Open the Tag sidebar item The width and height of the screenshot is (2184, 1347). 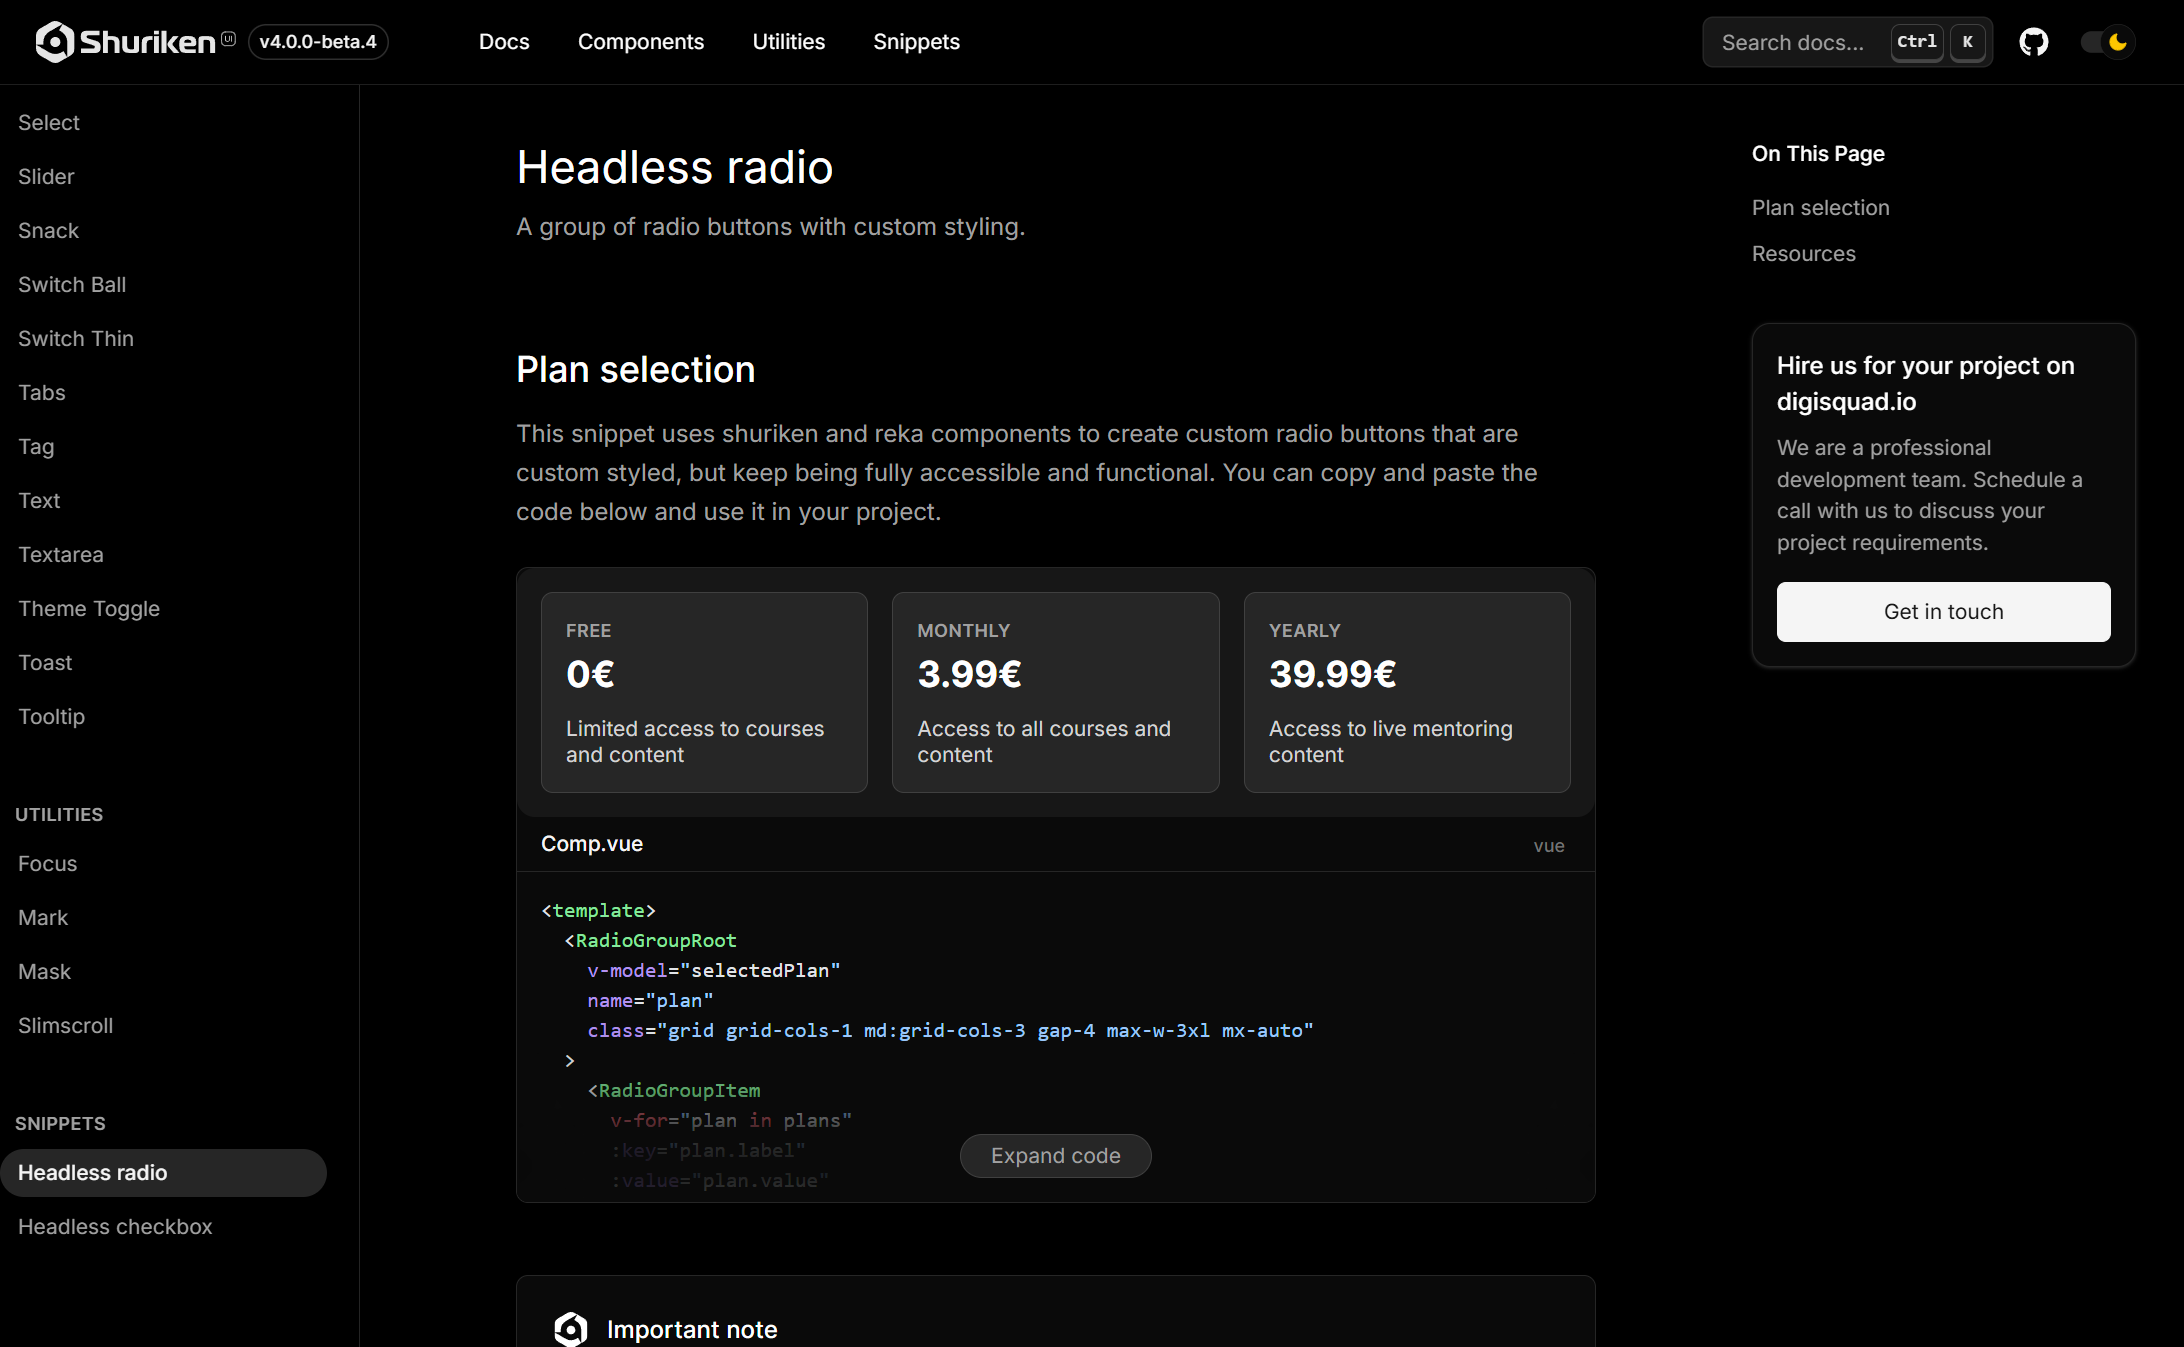pyautogui.click(x=36, y=446)
